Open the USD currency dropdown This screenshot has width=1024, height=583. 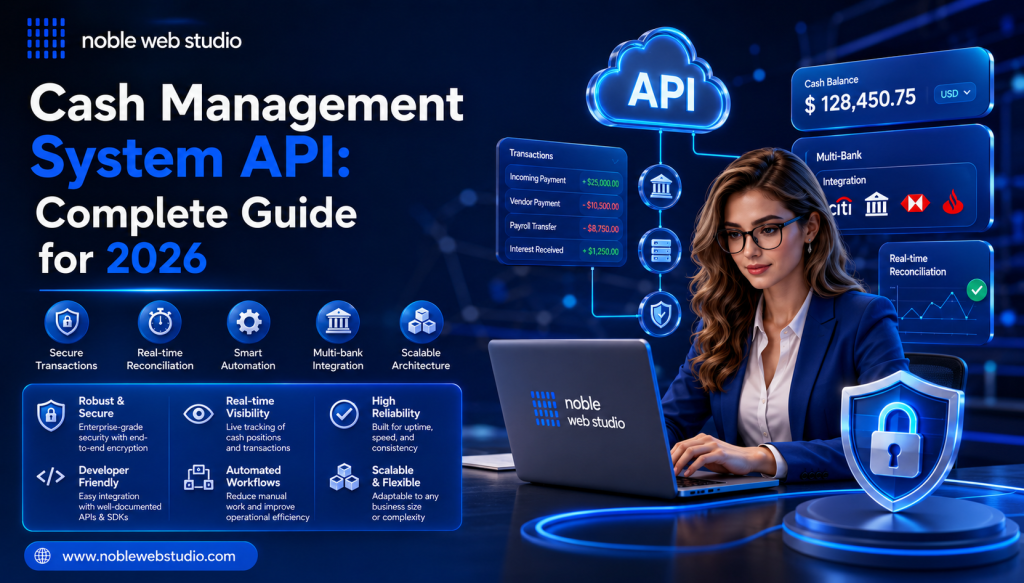point(955,93)
